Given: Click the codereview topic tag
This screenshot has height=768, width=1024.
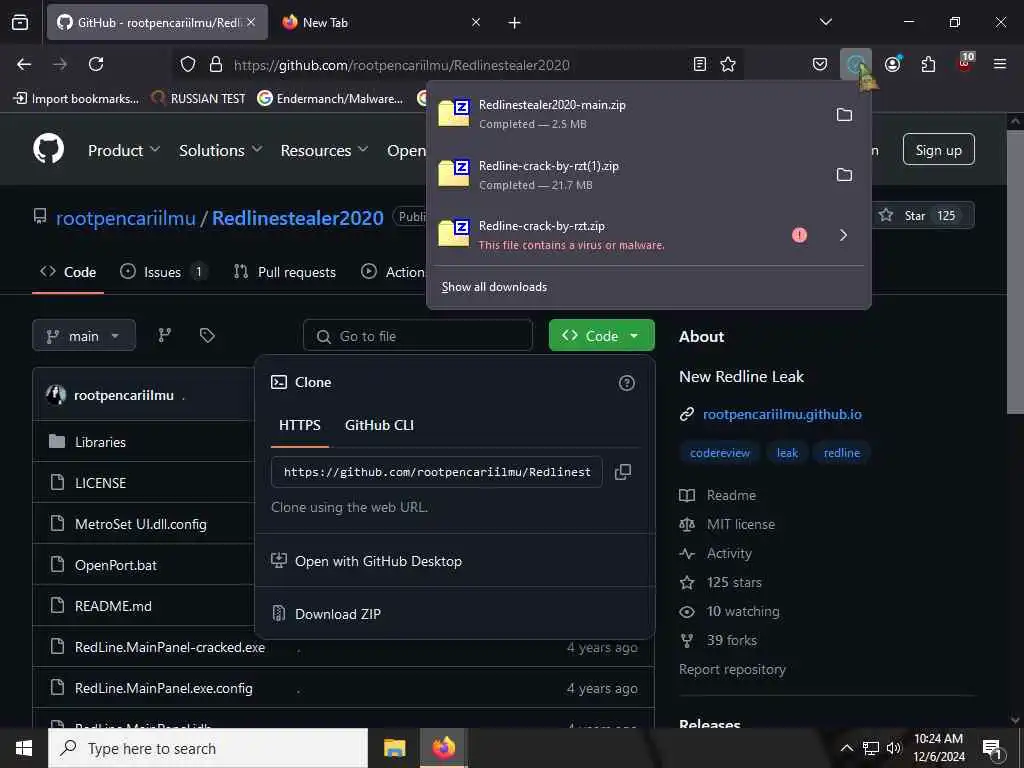Looking at the screenshot, I should pos(720,453).
